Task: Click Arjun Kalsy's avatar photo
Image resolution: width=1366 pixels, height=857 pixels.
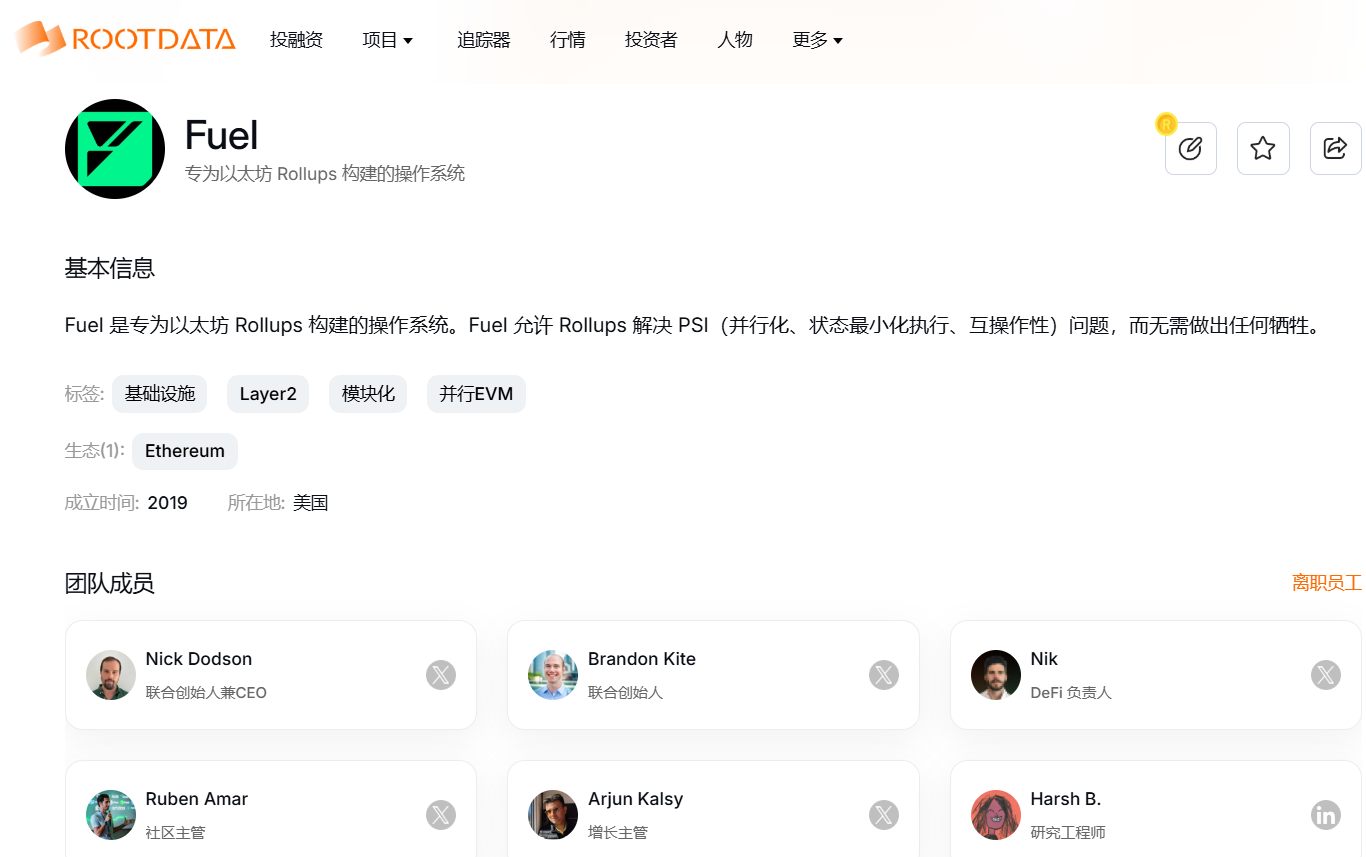Action: [x=553, y=815]
